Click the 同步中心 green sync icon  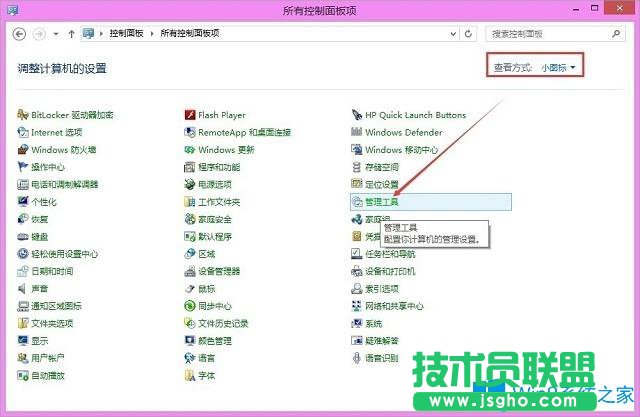[190, 306]
